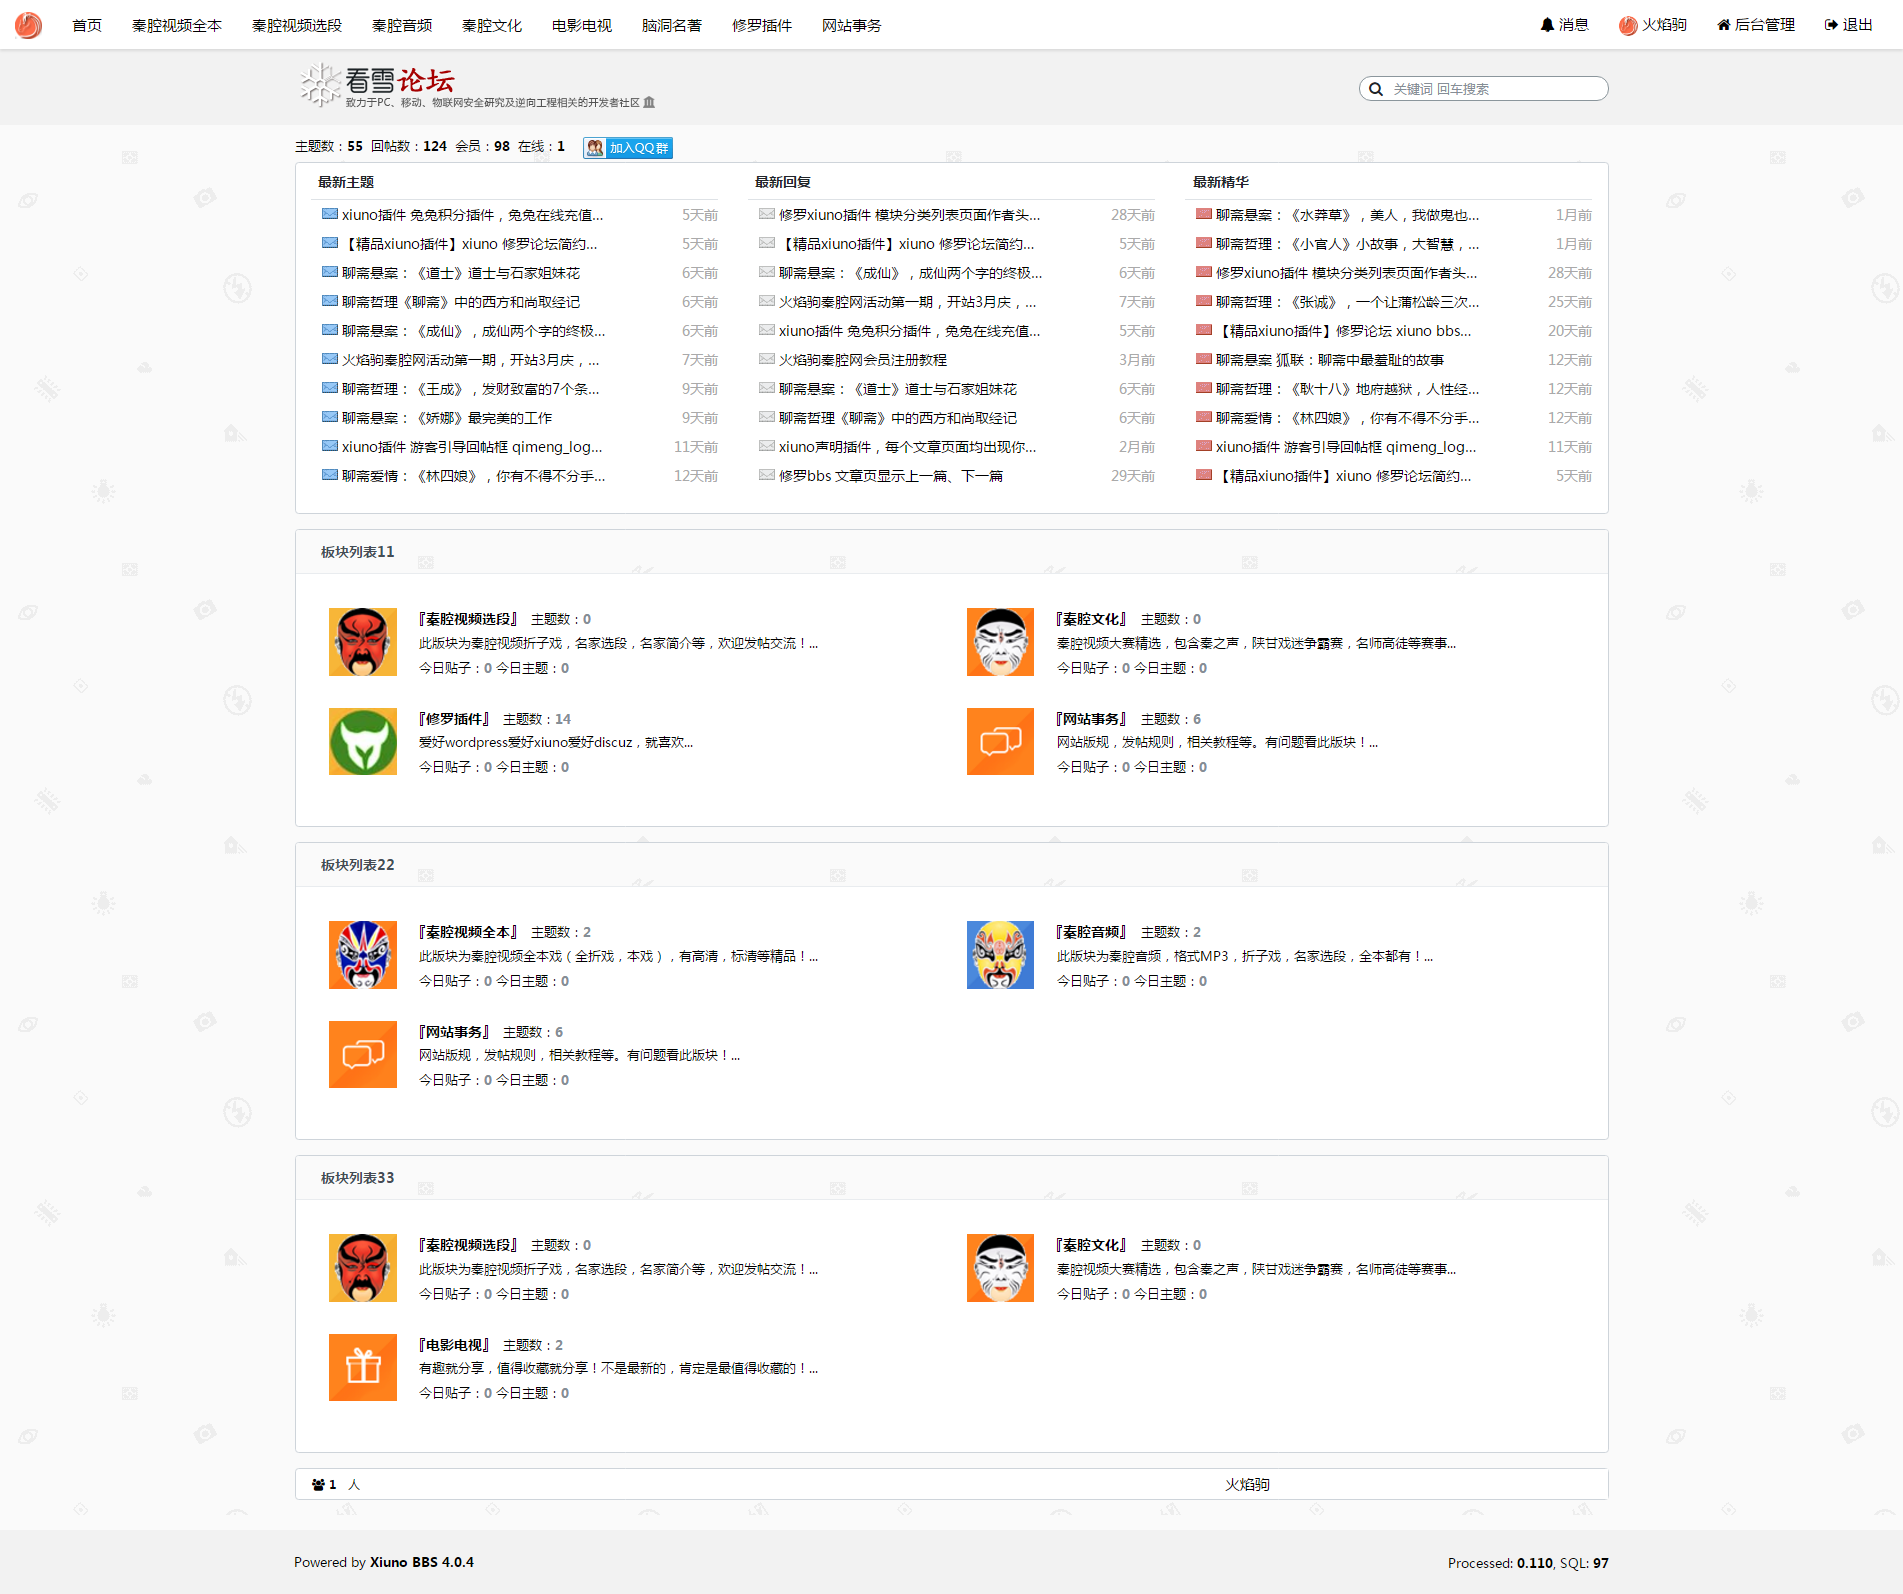Click the orange gift 电影电视 icon
The image size is (1903, 1594).
point(363,1367)
